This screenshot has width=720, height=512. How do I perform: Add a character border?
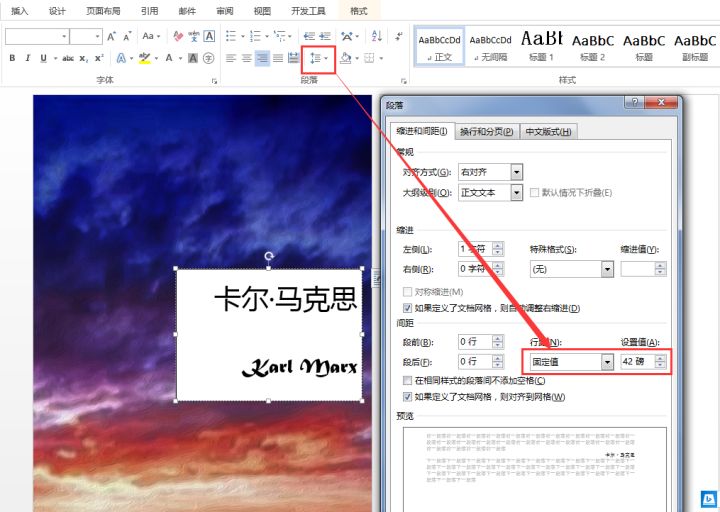pyautogui.click(x=209, y=36)
